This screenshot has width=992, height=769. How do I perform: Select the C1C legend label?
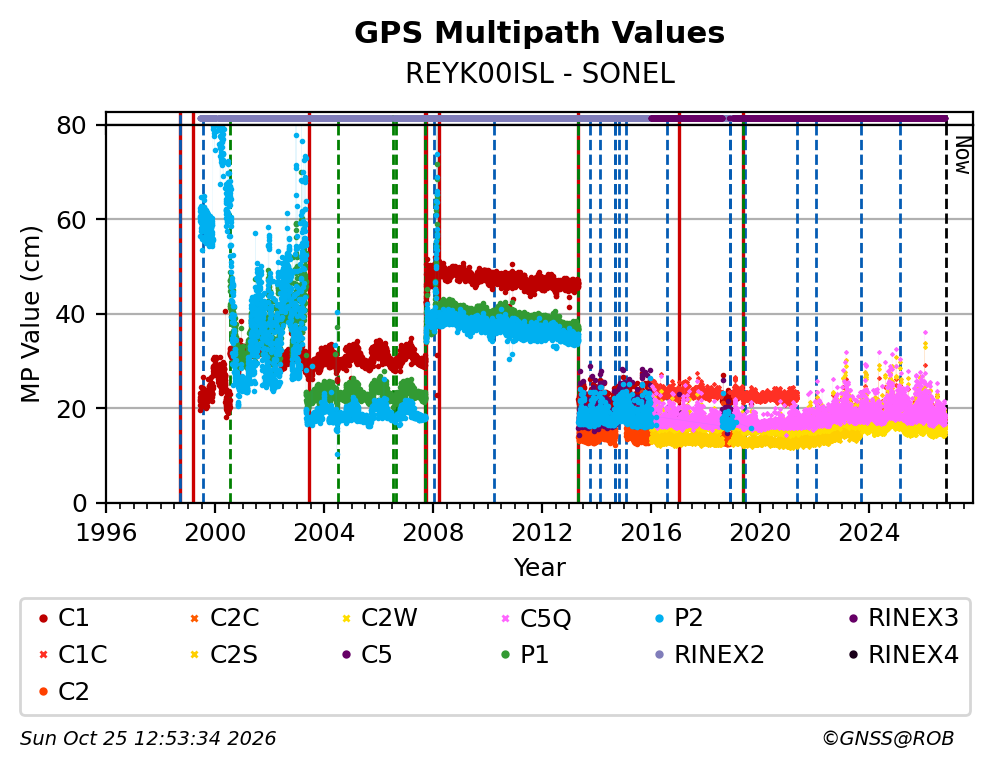pyautogui.click(x=83, y=655)
